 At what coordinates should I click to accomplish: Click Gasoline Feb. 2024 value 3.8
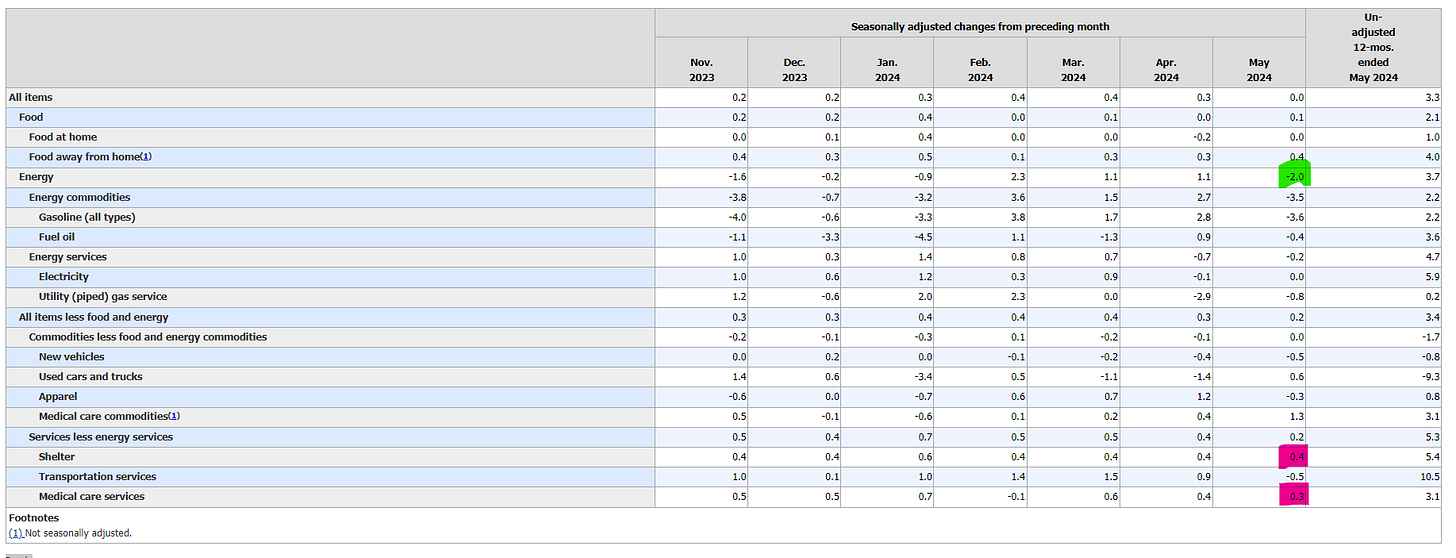point(1018,217)
